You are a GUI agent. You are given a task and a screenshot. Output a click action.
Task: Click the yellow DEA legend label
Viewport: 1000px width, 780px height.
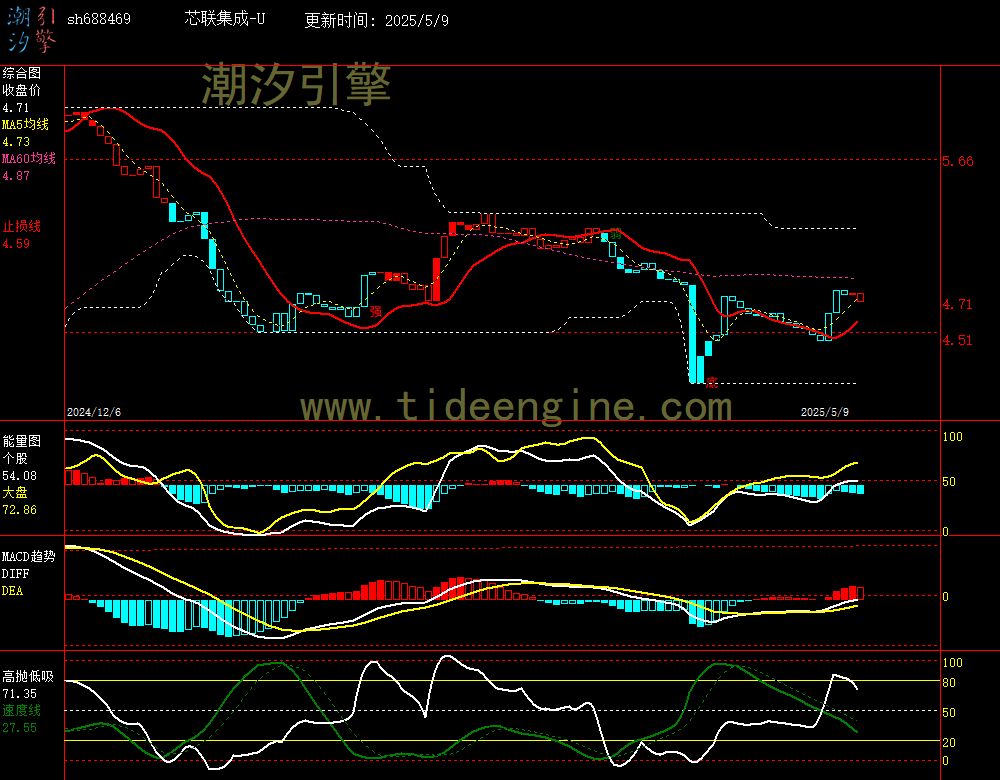tap(12, 591)
